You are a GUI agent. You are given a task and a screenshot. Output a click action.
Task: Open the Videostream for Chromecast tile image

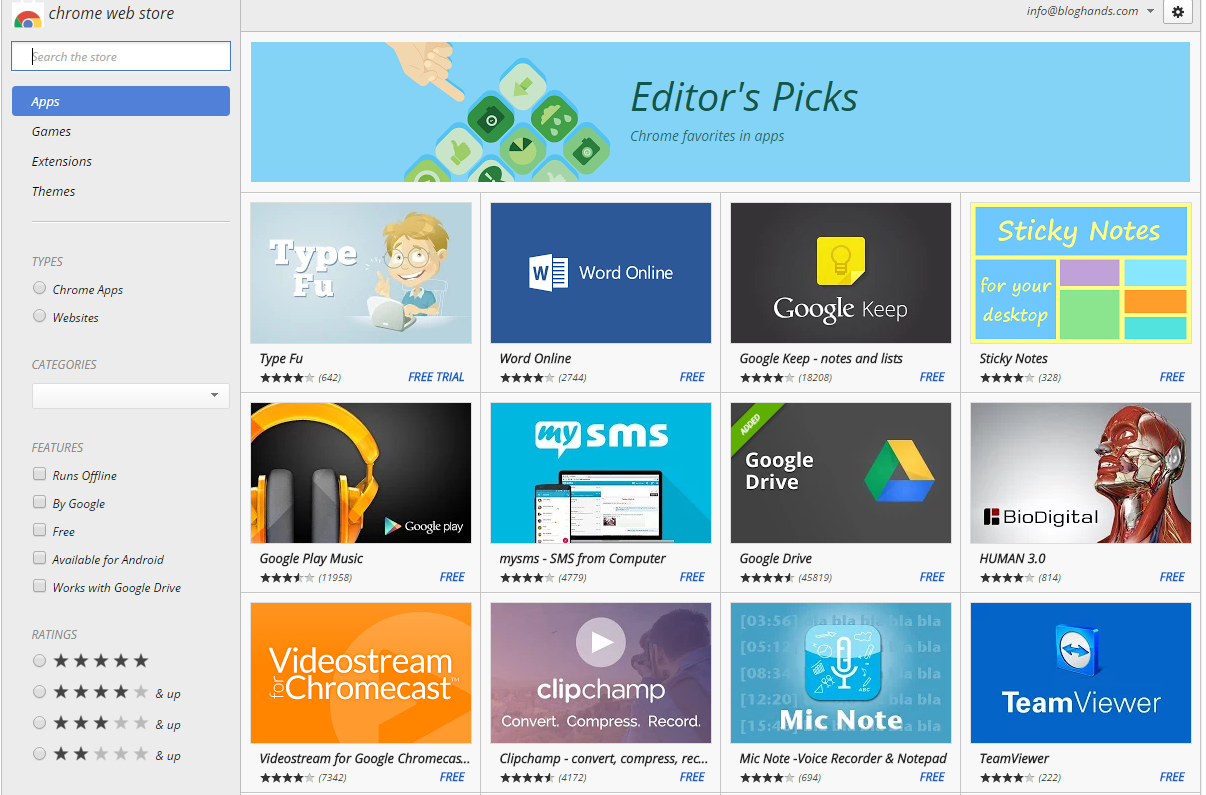pos(361,673)
